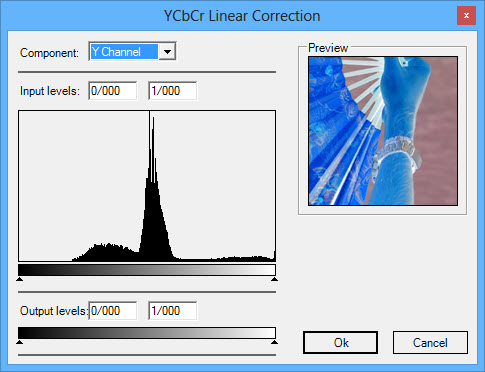Screen dimensions: 485x372
Task: Click the Output levels minimum field
Action: (113, 311)
